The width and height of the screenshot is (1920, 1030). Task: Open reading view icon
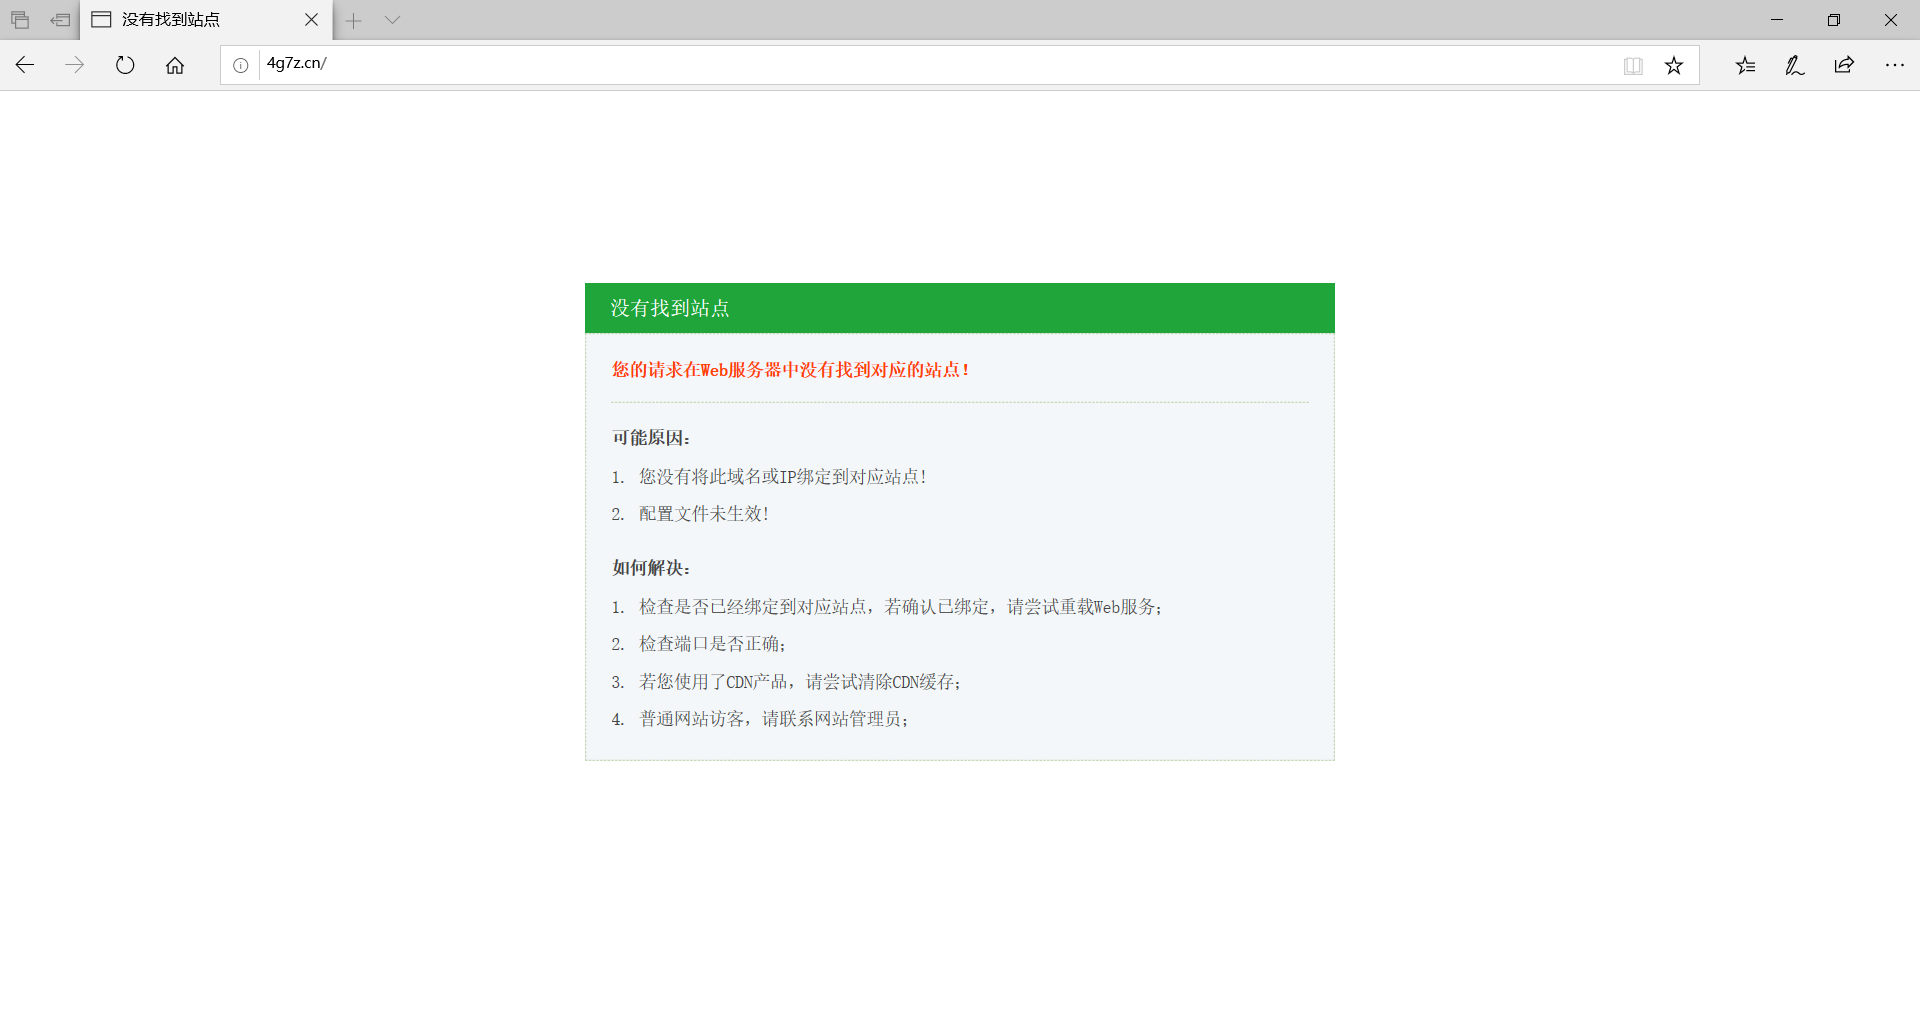tap(1633, 66)
